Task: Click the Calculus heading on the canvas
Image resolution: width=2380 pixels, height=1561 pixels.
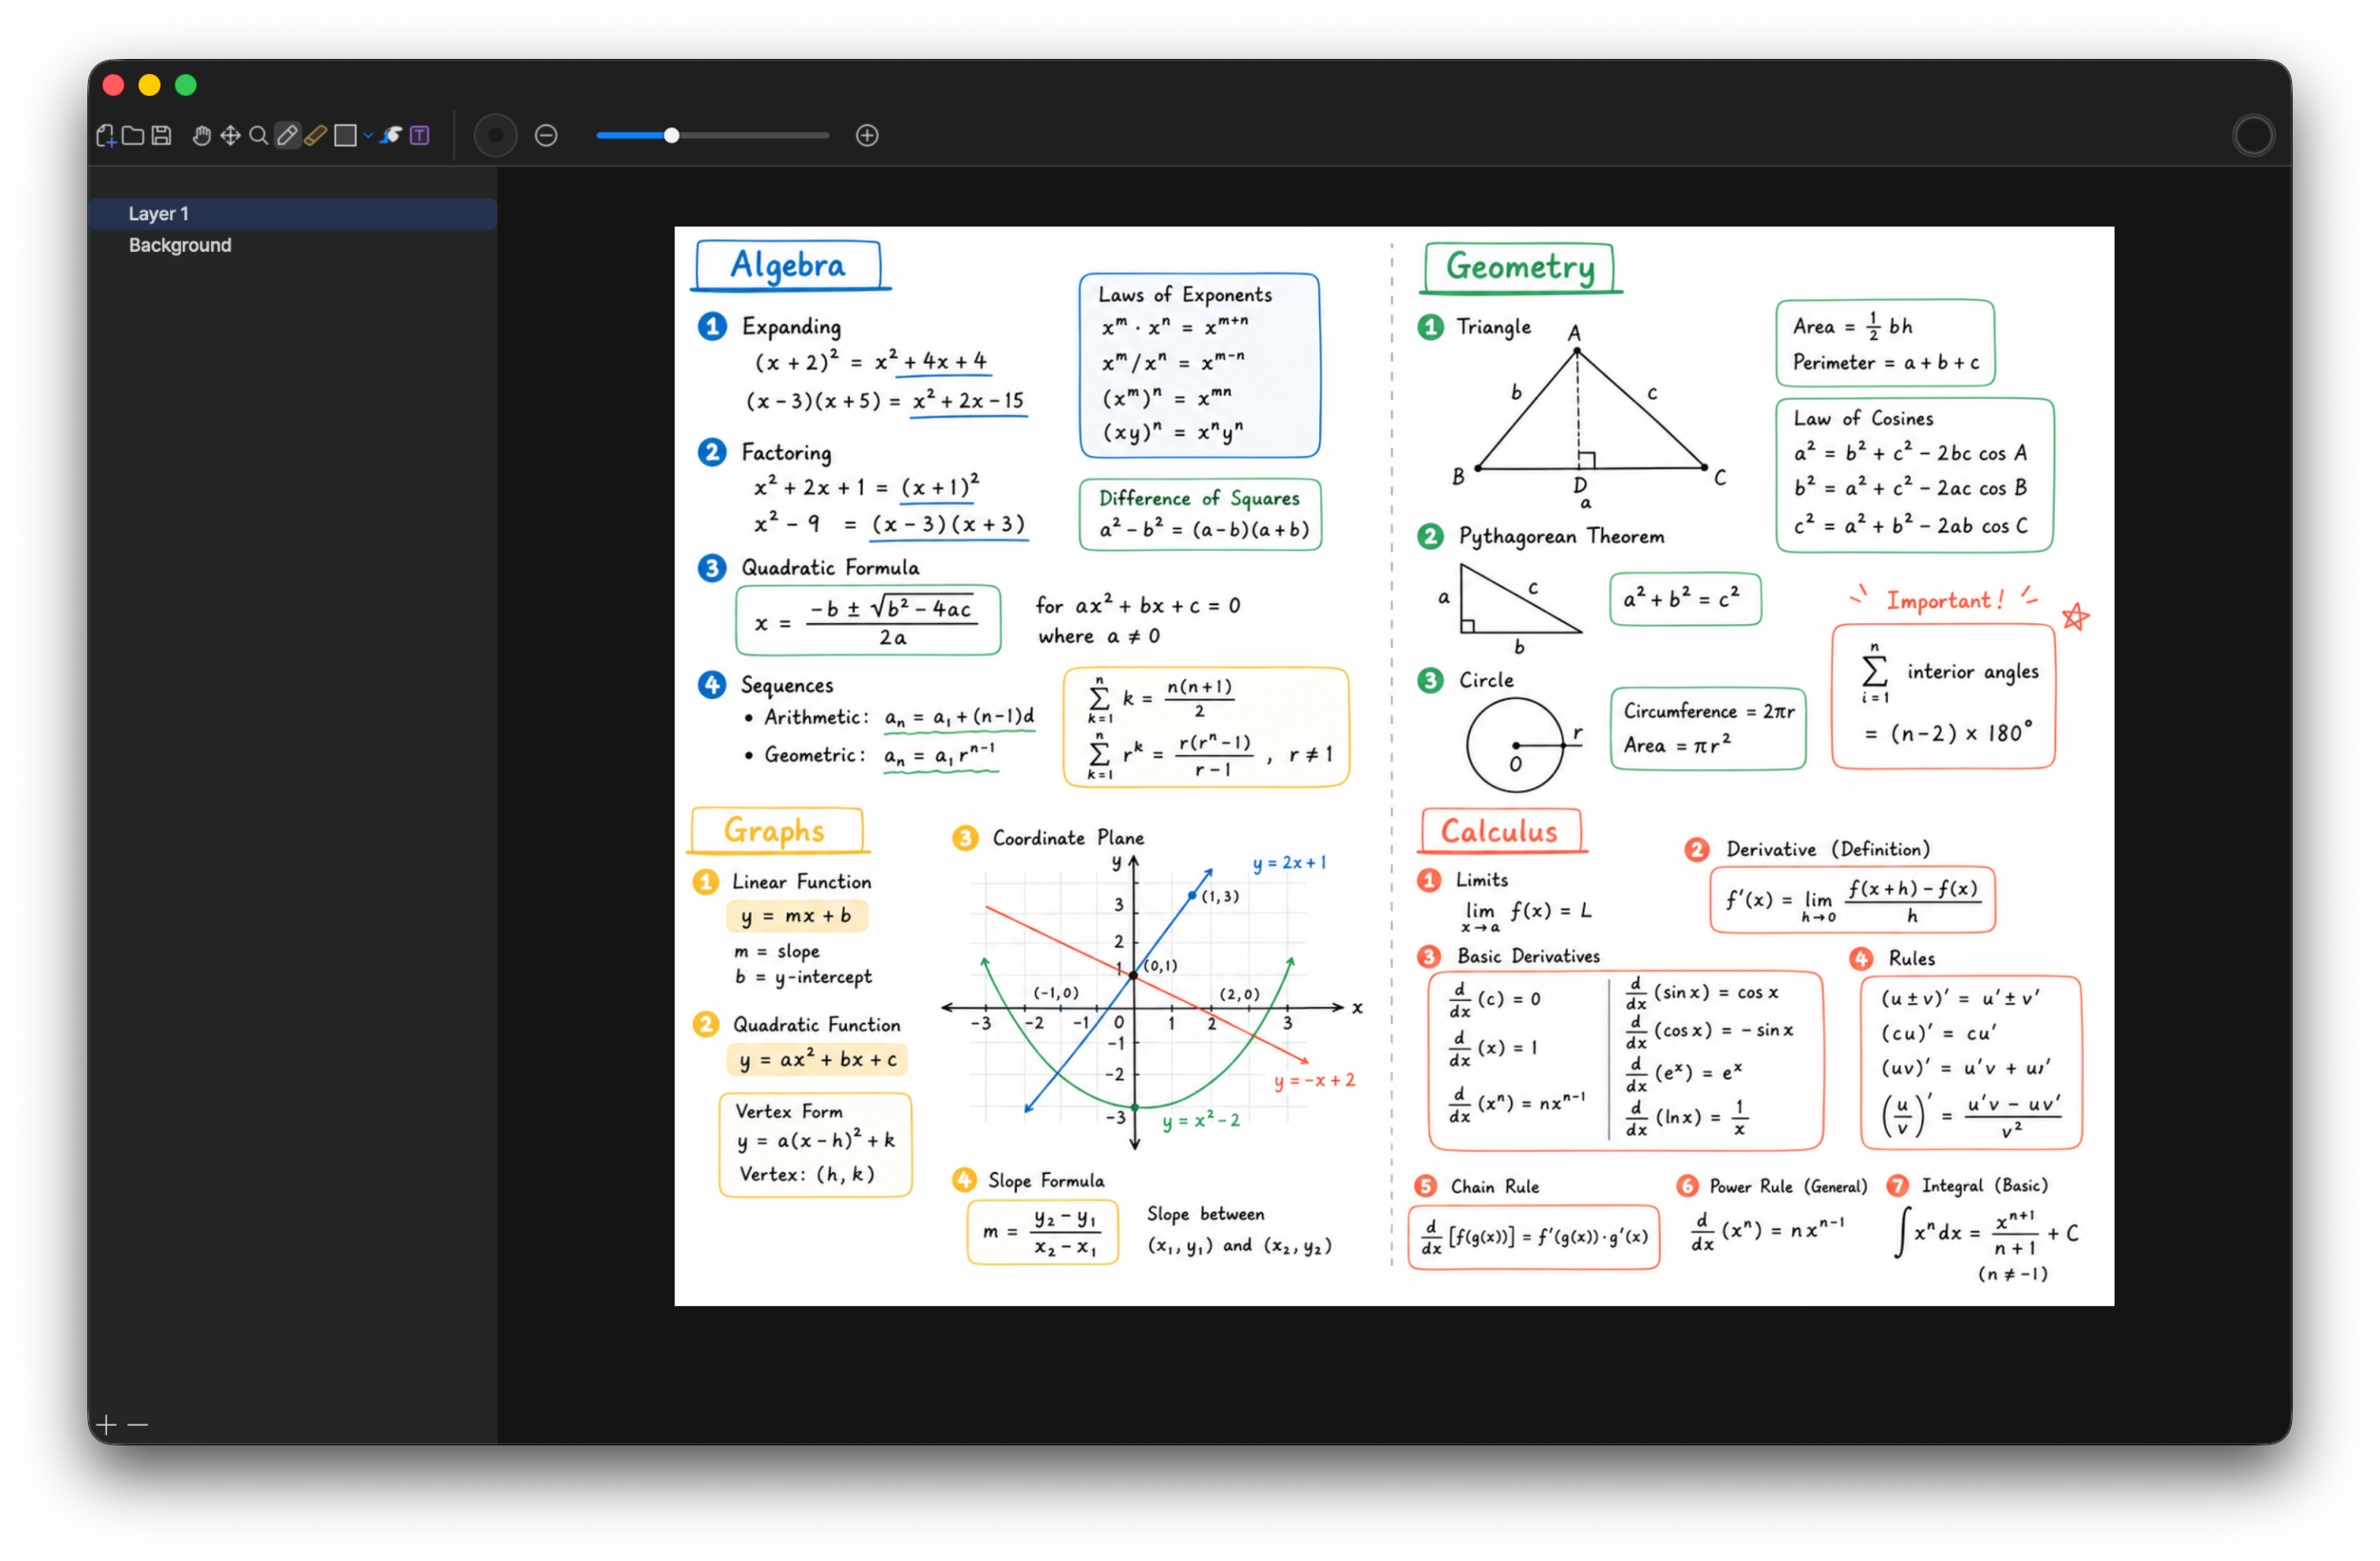Action: tap(1499, 831)
